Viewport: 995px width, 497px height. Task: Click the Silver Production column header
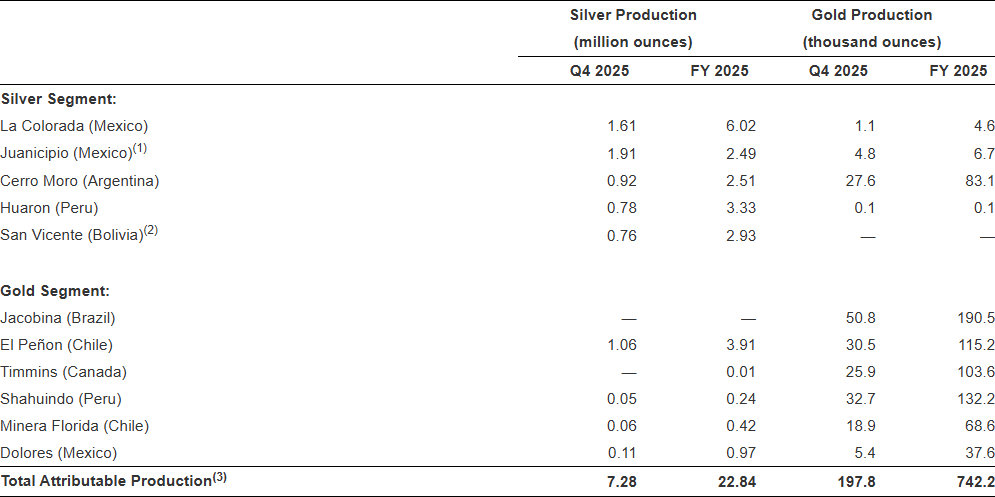click(633, 15)
